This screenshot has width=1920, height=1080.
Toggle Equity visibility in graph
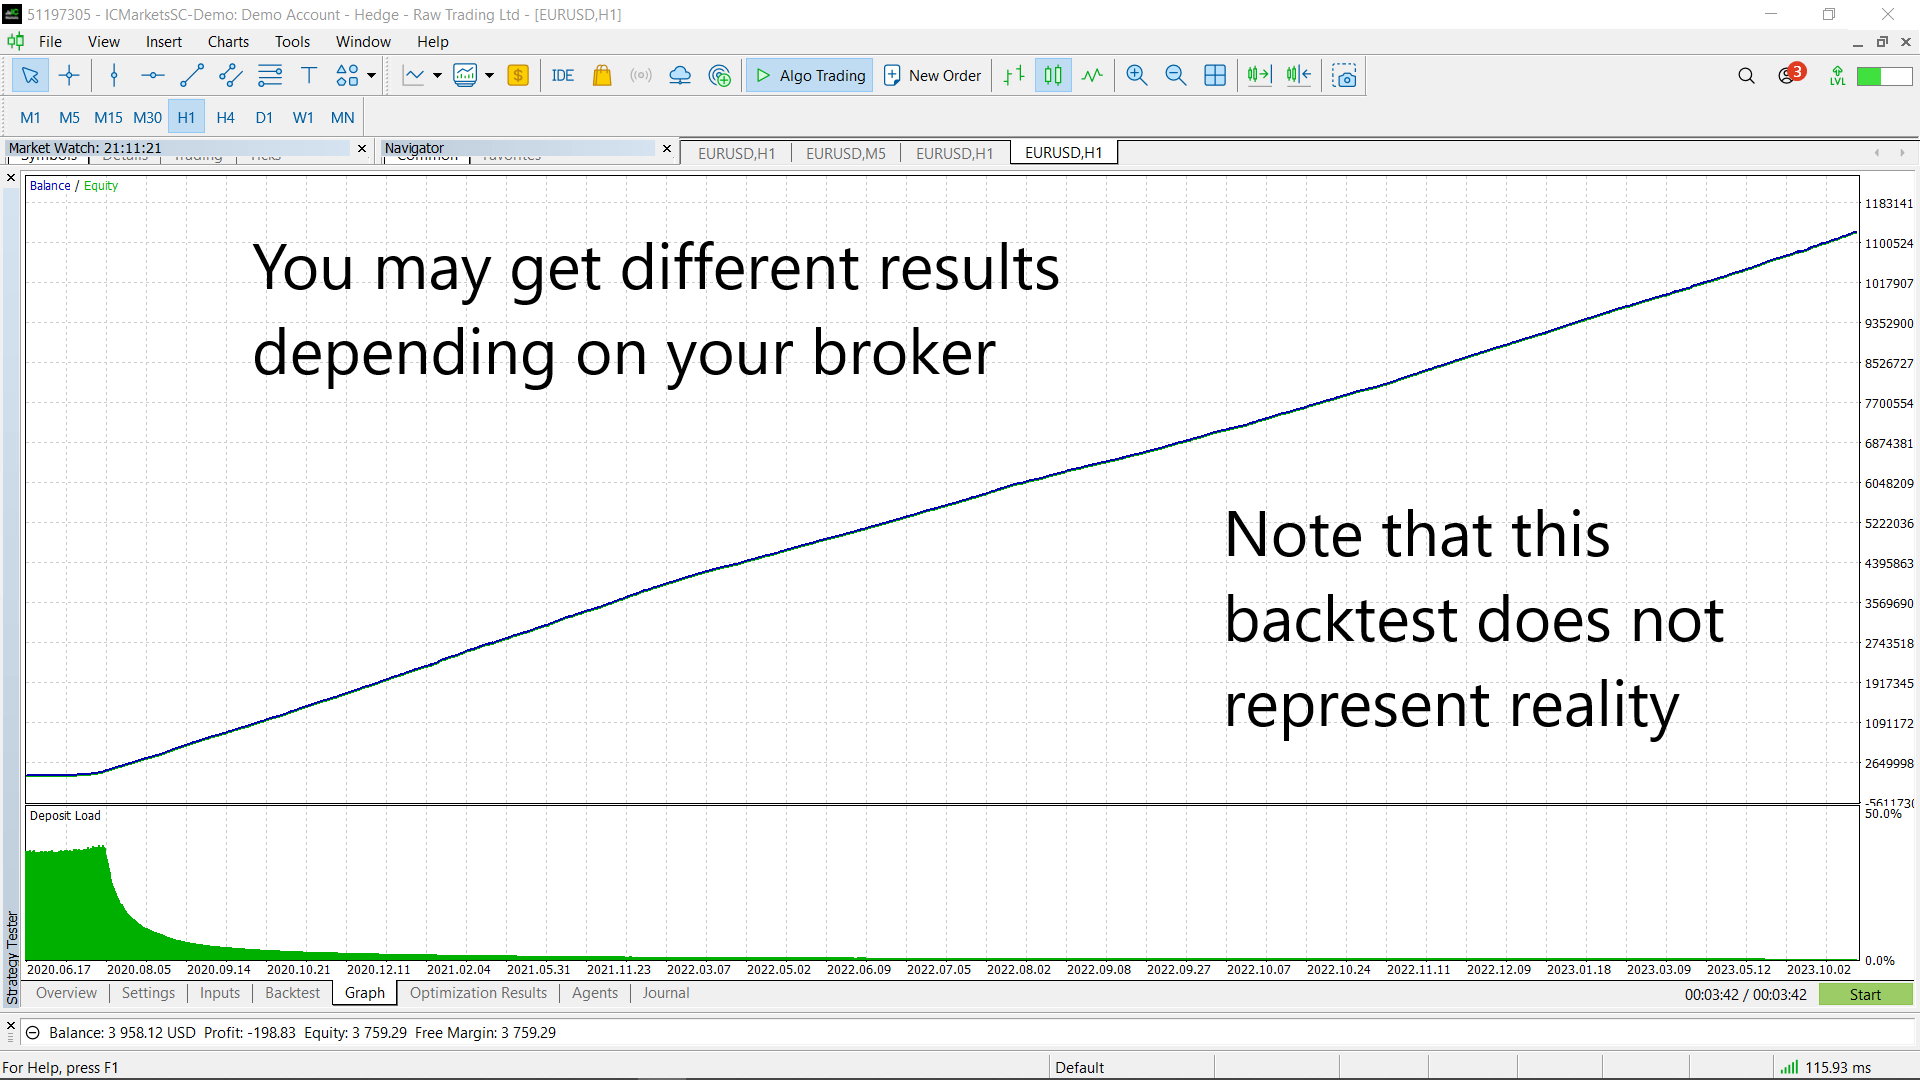pos(102,185)
